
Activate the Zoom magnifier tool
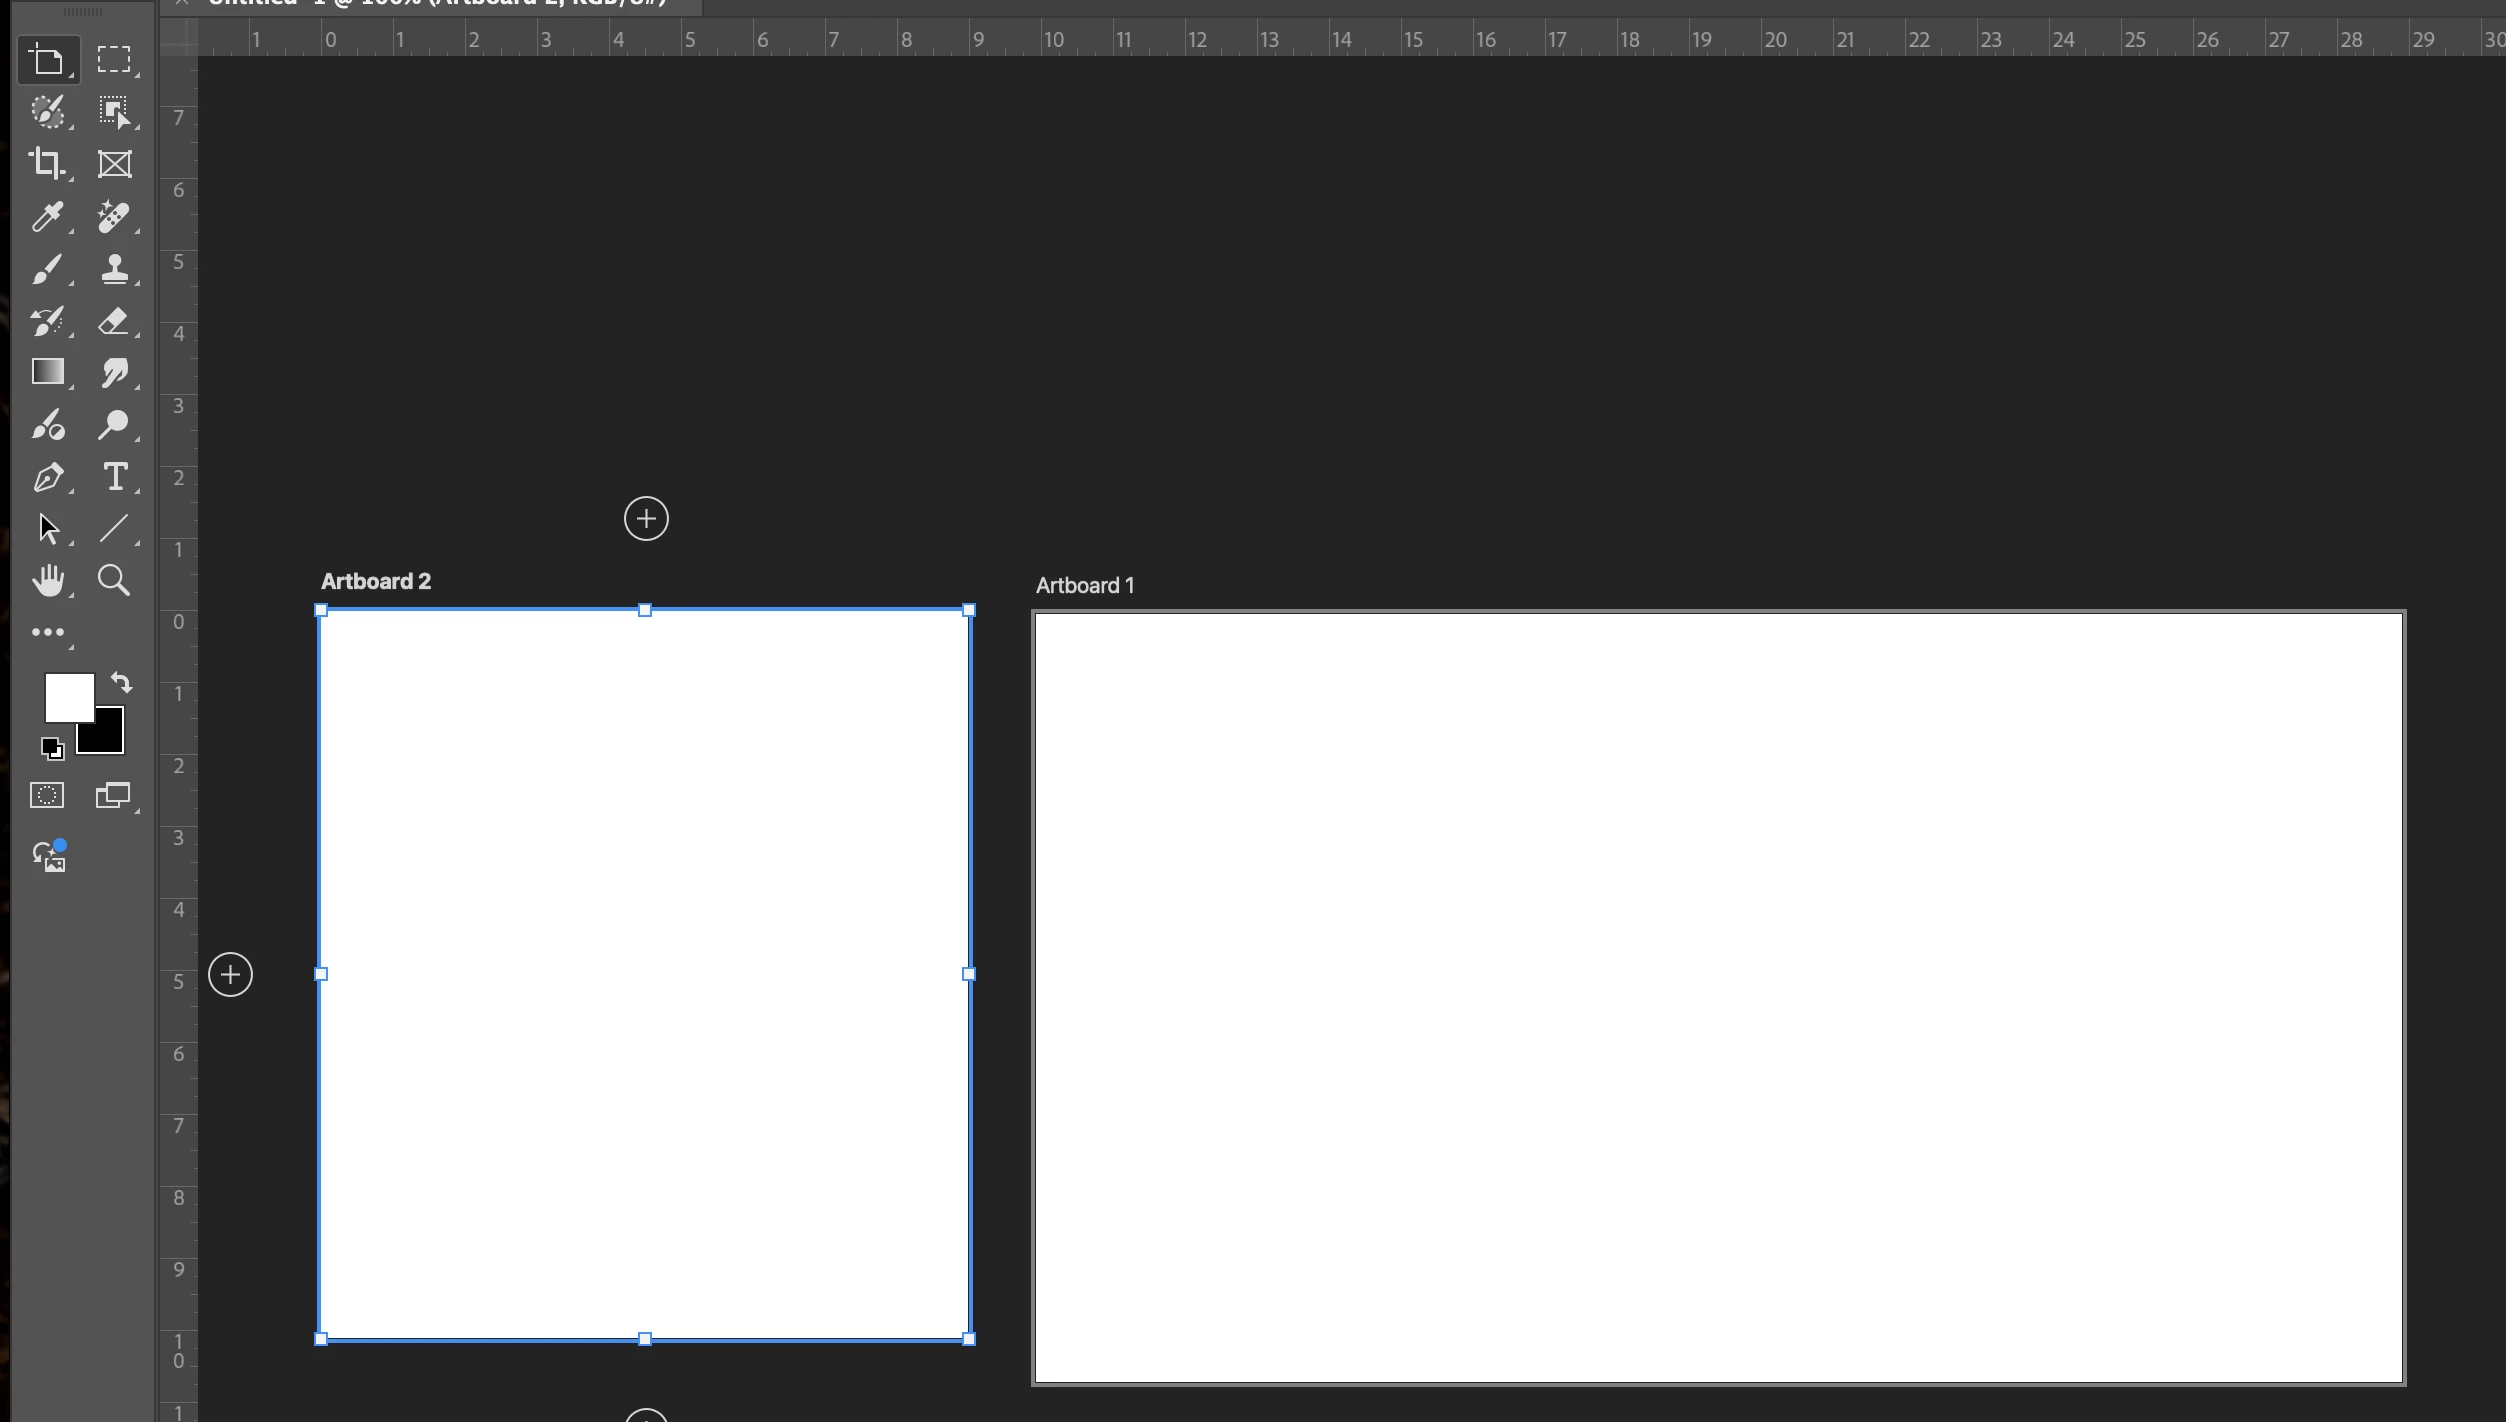113,580
